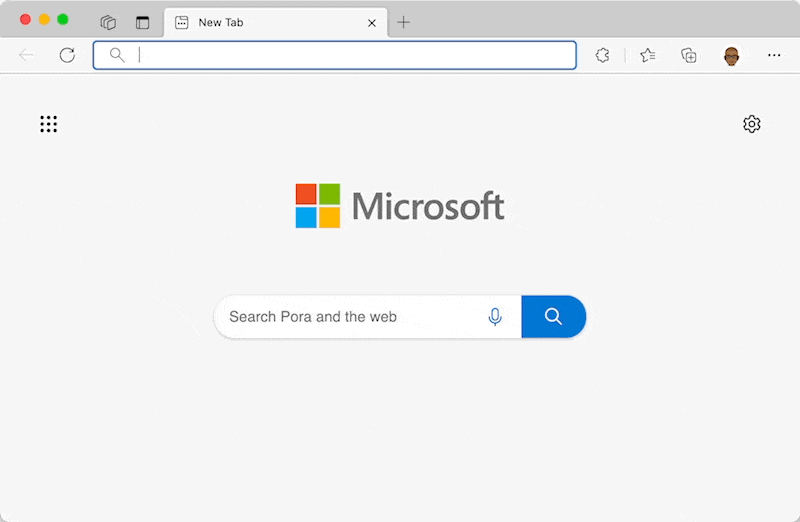Image resolution: width=800 pixels, height=522 pixels.
Task: Focus the address bar field
Action: [x=335, y=55]
